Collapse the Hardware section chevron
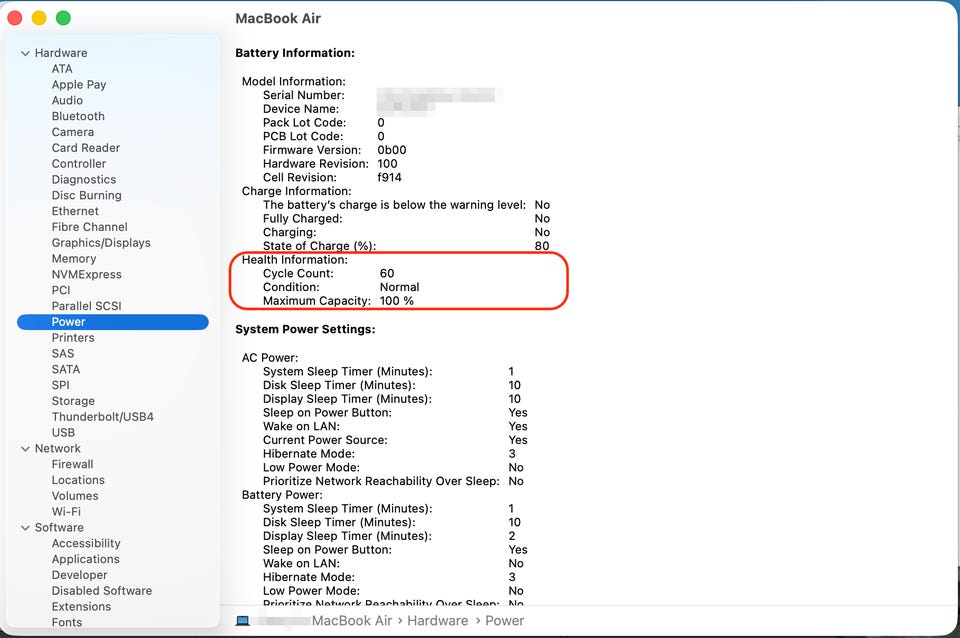 click(25, 53)
